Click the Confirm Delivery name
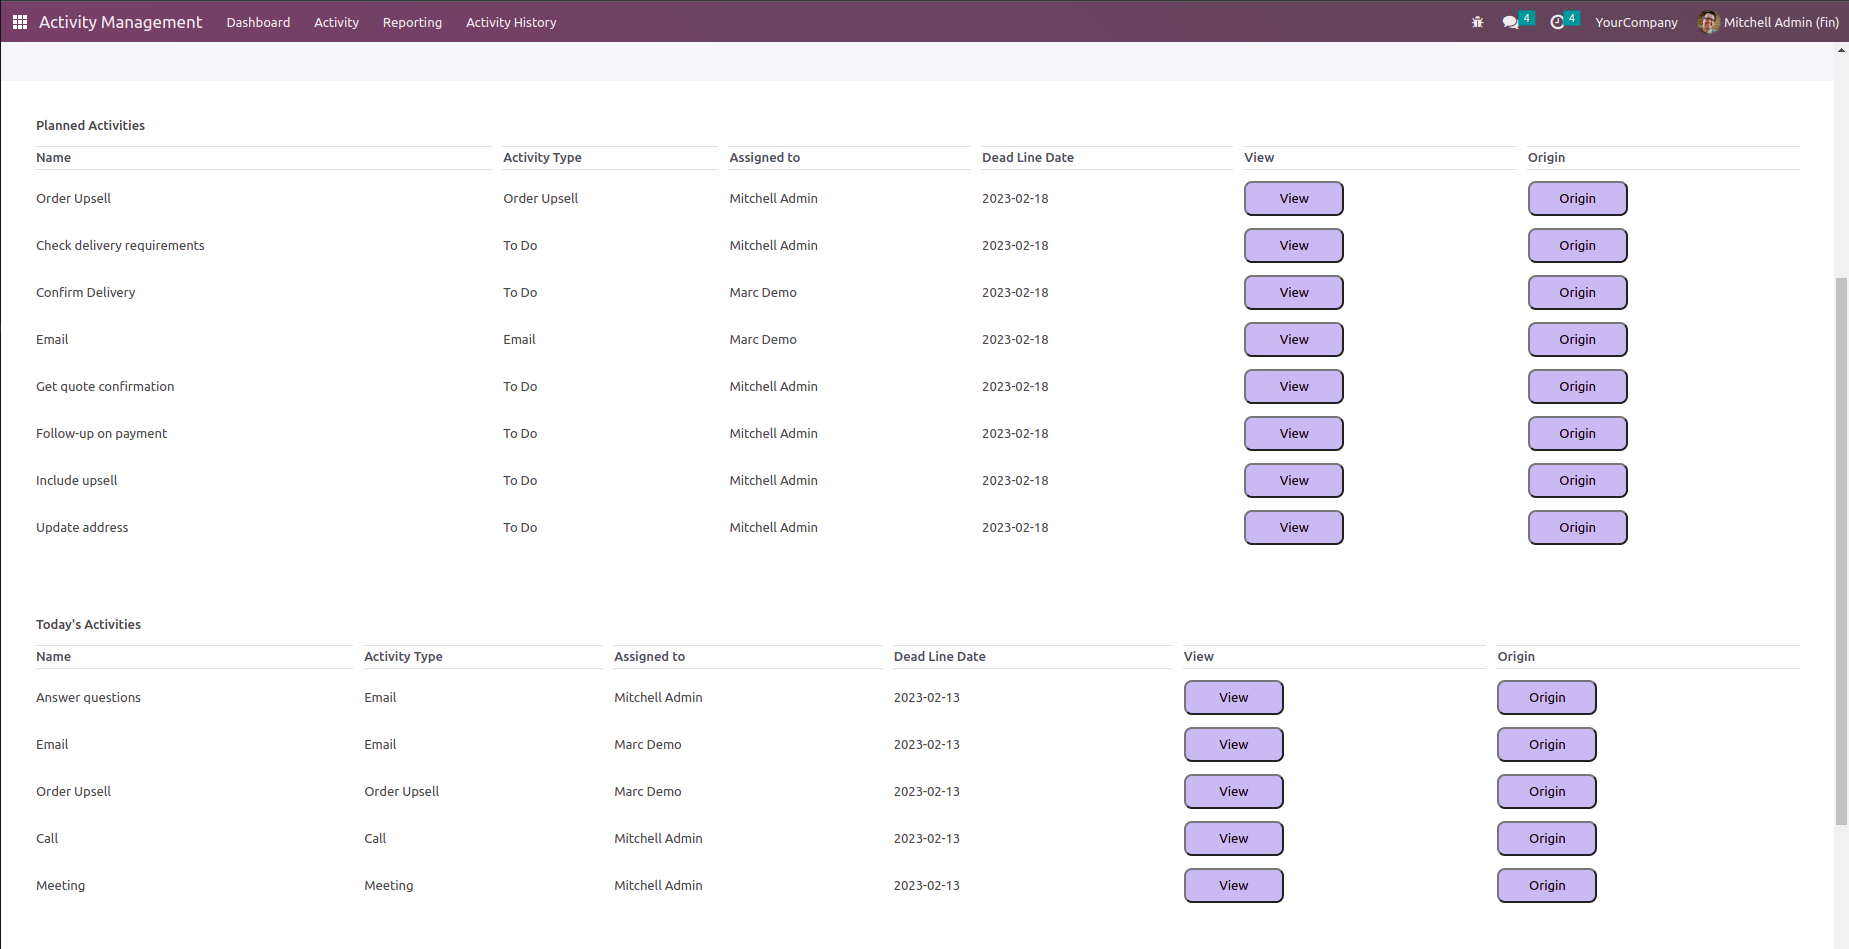Screen dimensions: 1849x949 click(85, 292)
